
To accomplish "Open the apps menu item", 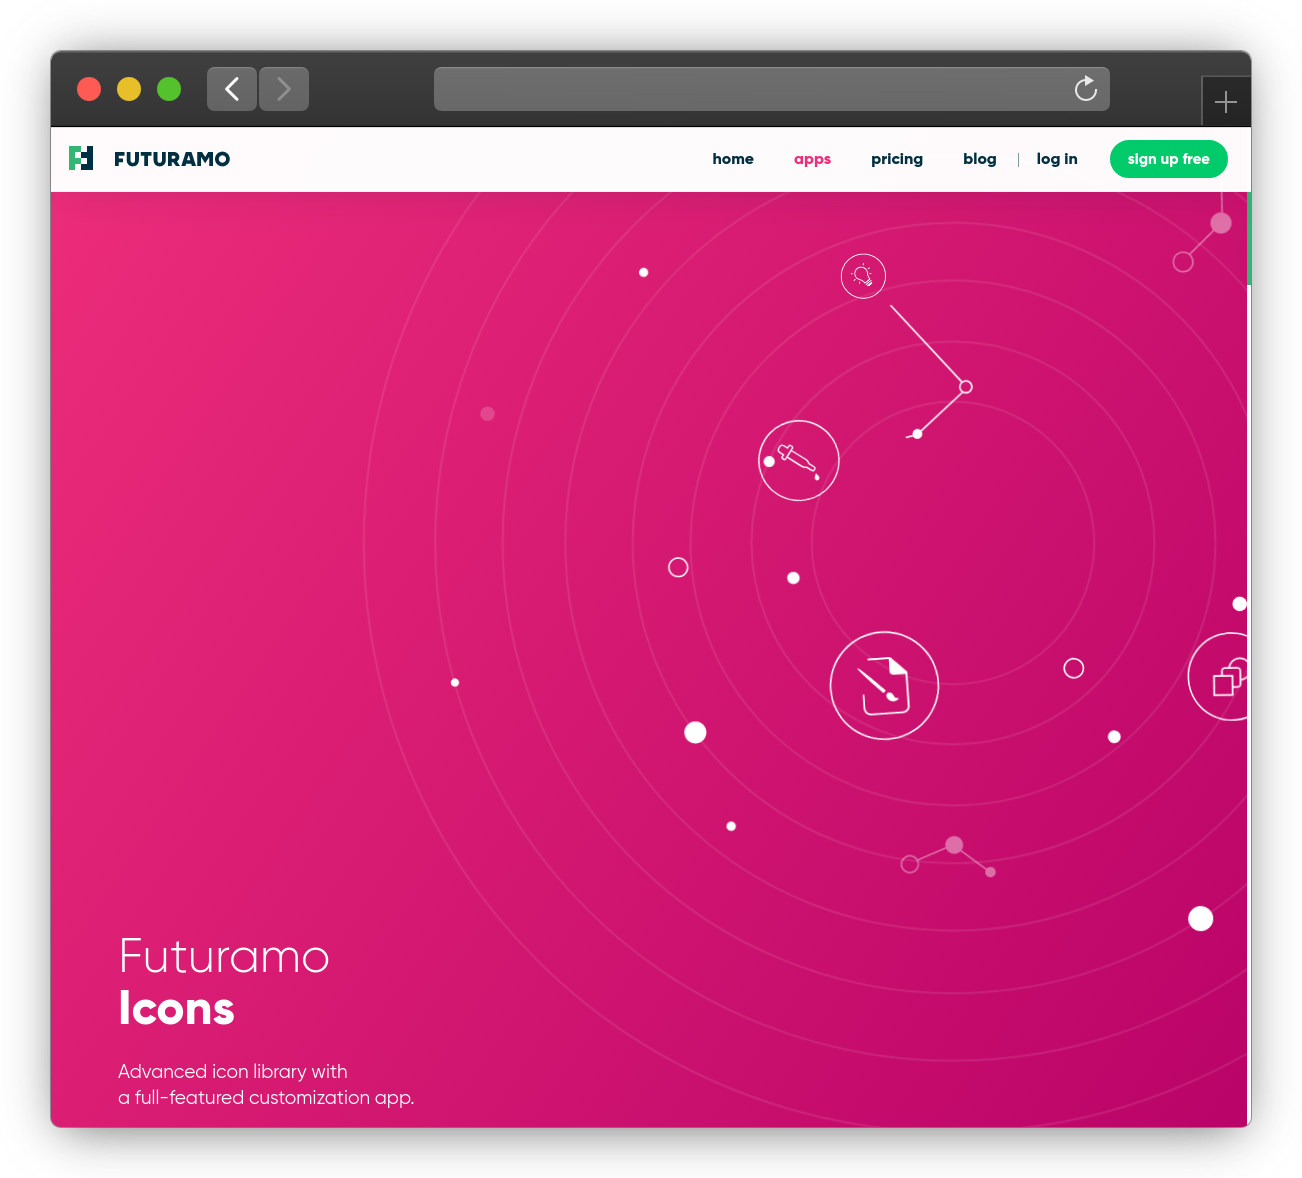I will coord(812,159).
